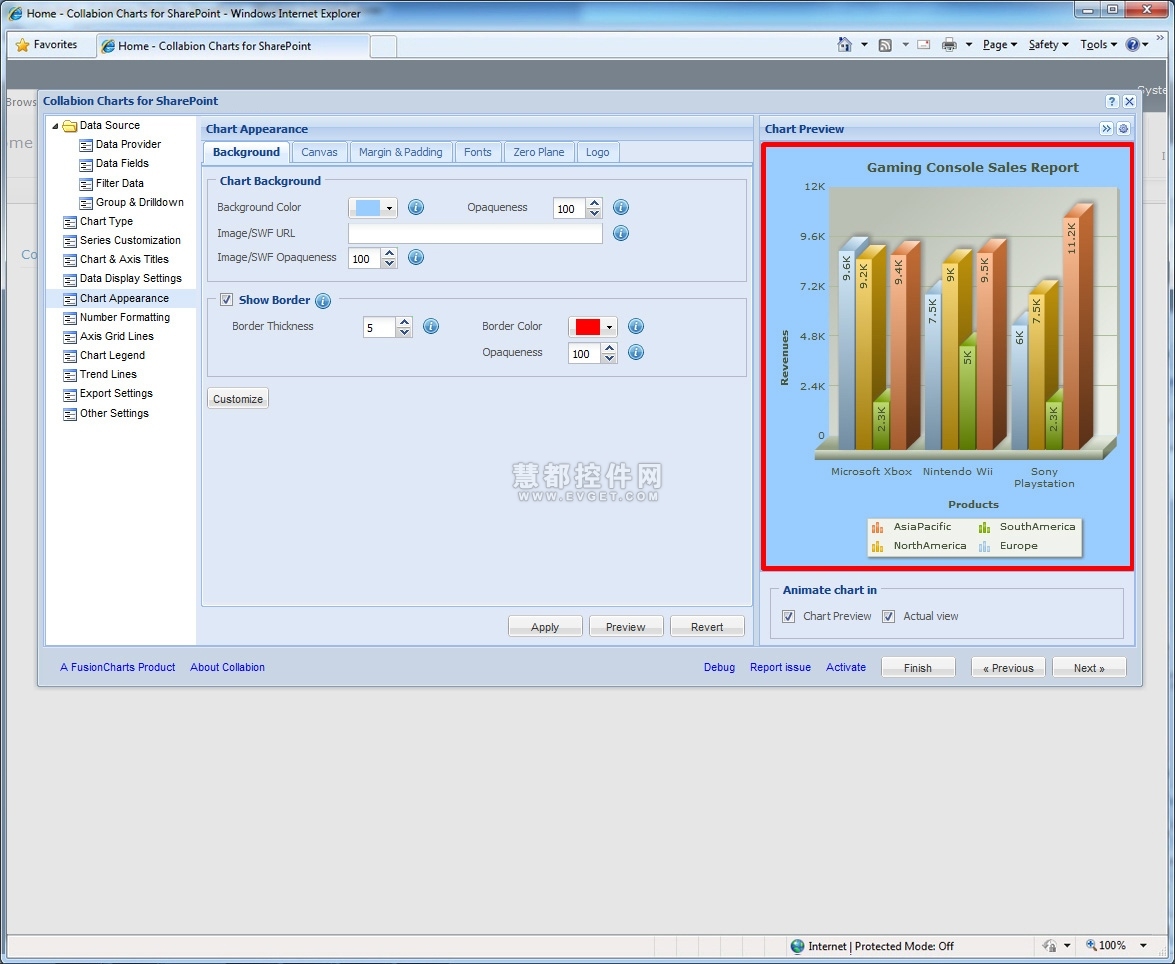Select Export Settings in tree
This screenshot has width=1175, height=964.
(116, 394)
